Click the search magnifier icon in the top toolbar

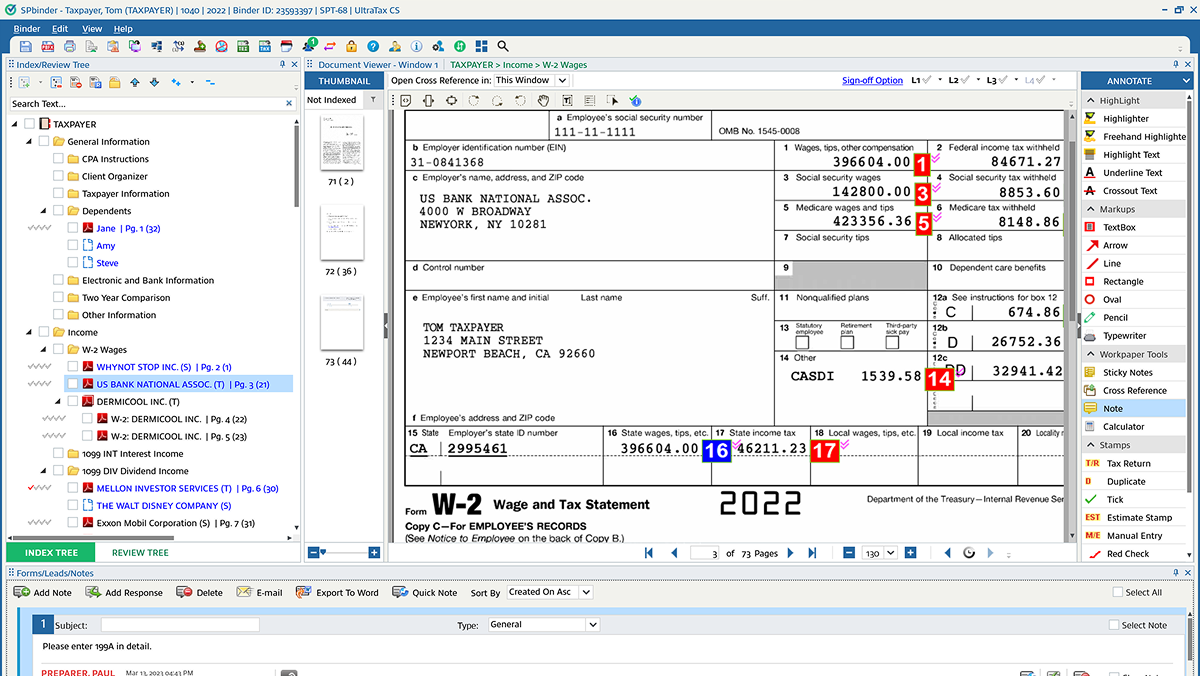click(x=503, y=46)
